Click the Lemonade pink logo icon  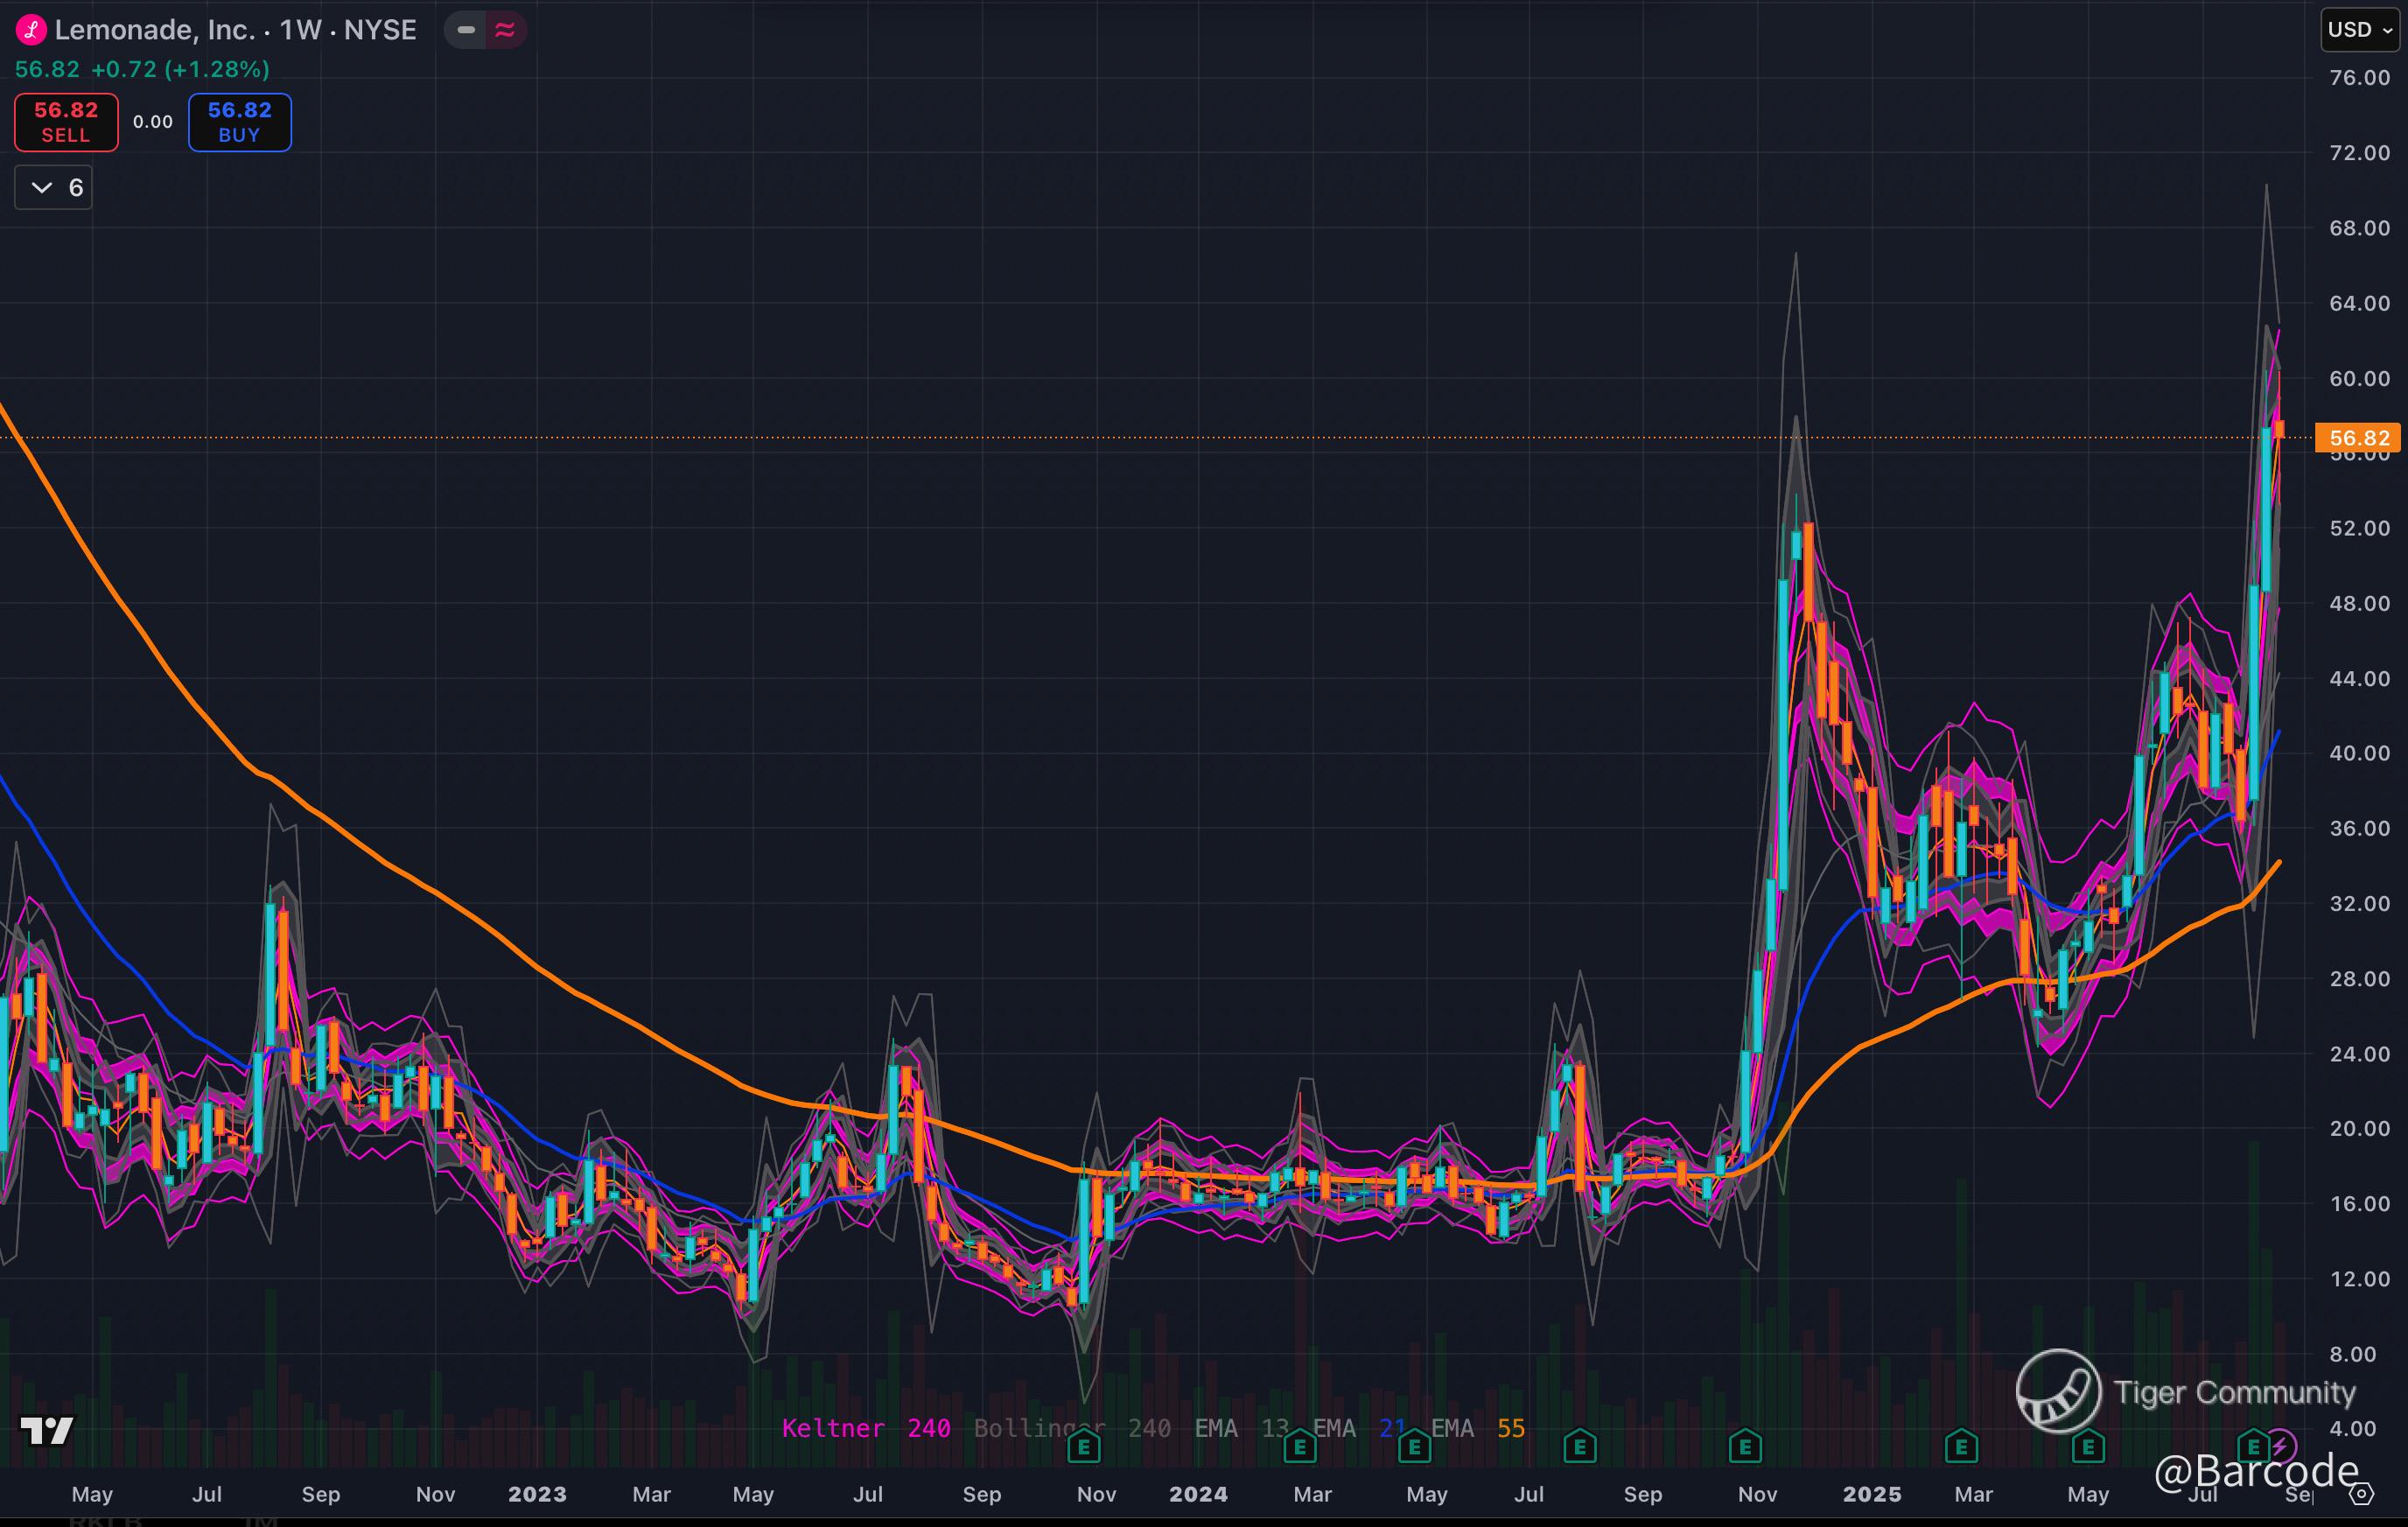pyautogui.click(x=31, y=30)
